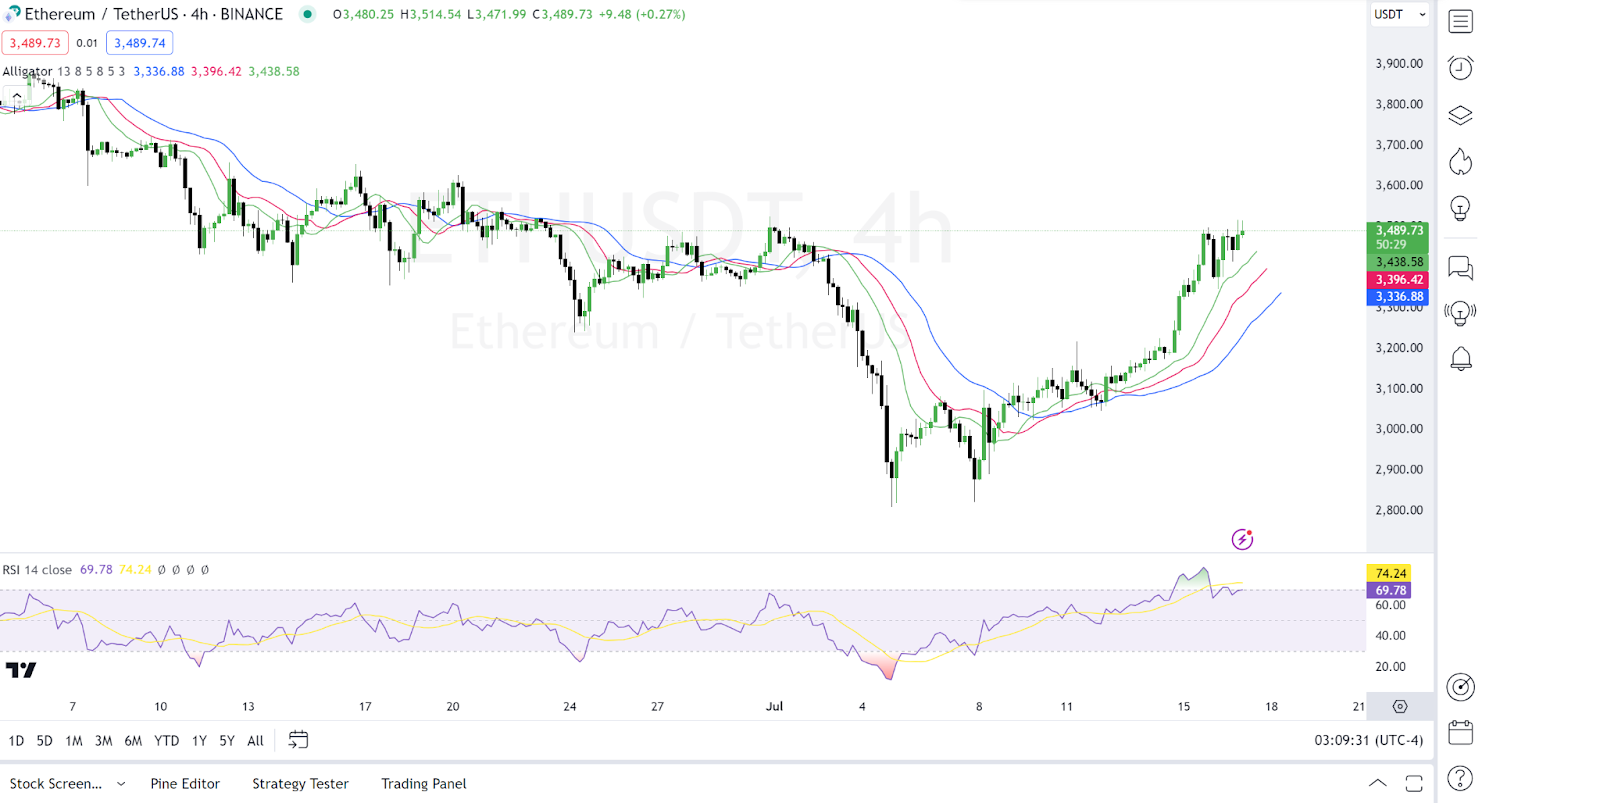Open the alerts clock icon
This screenshot has width=1600, height=803.
1460,67
